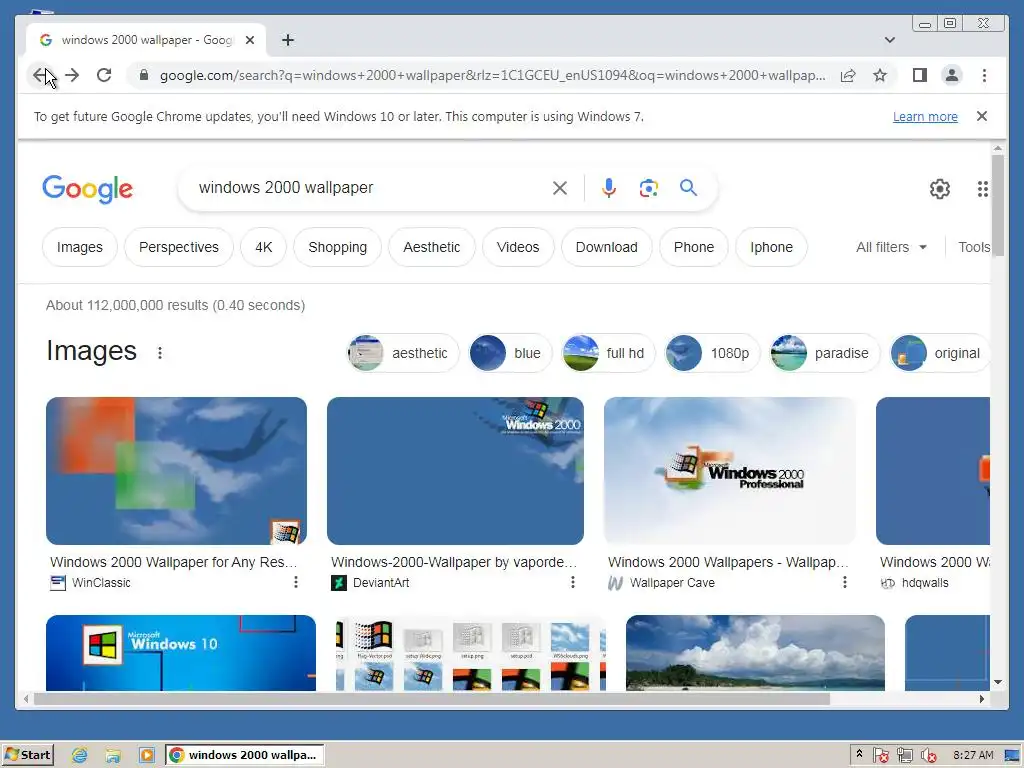Select the Perspectives filter chip

[178, 247]
